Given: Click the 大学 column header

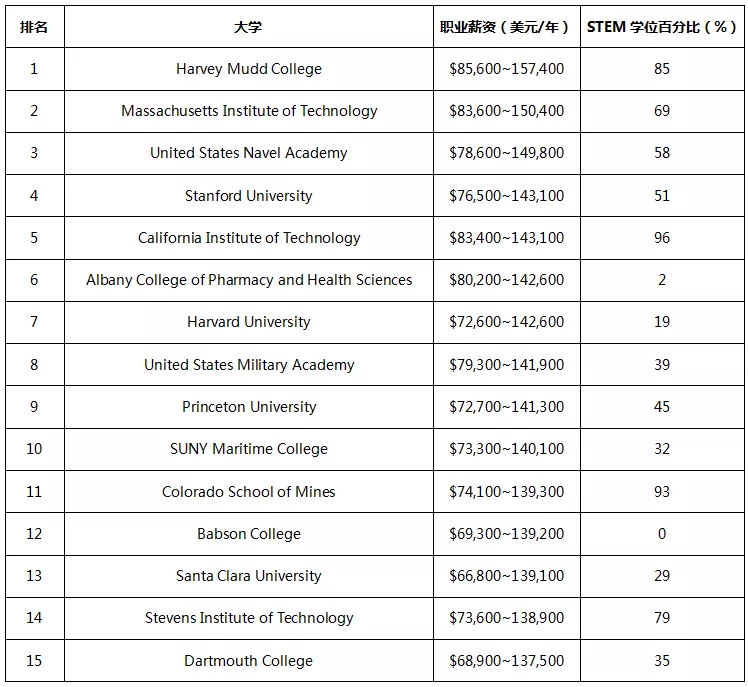Looking at the screenshot, I should 249,27.
